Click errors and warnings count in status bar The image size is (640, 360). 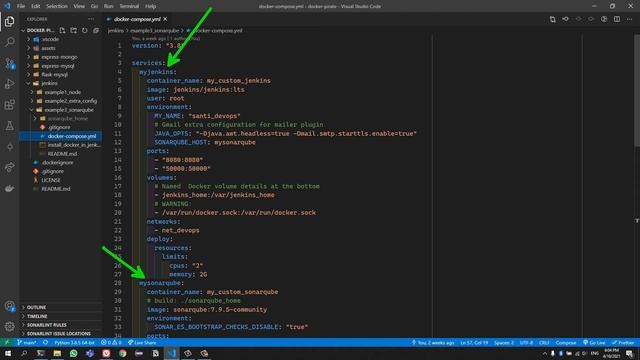(x=111, y=342)
